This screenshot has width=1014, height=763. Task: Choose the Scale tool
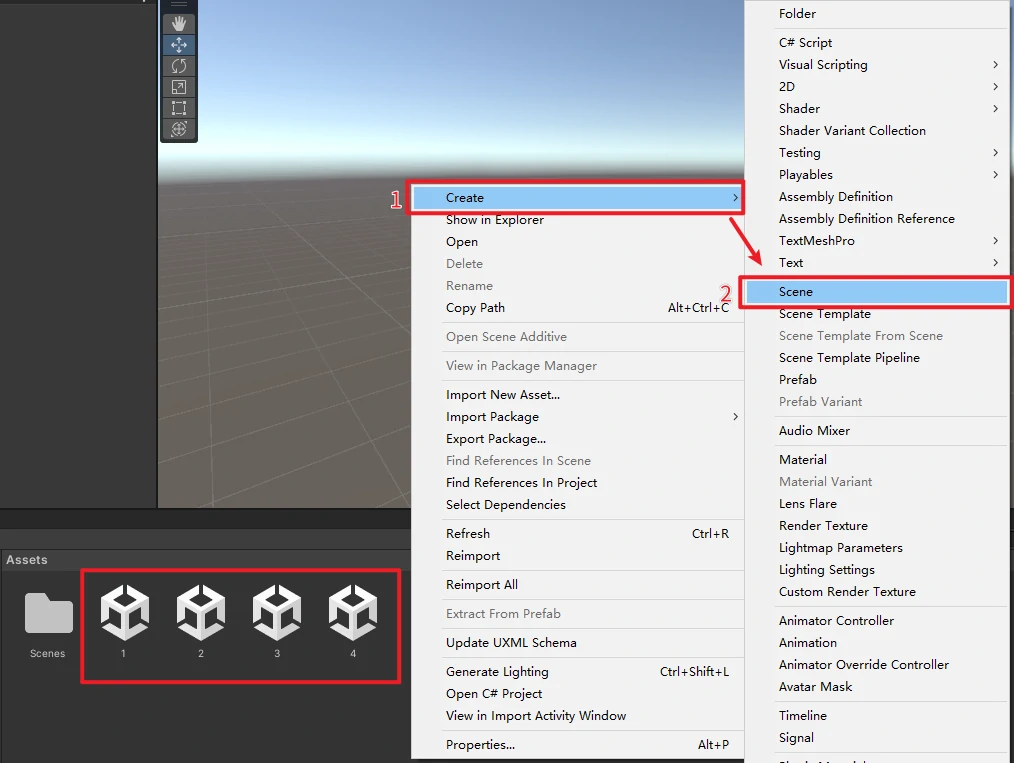coord(179,87)
